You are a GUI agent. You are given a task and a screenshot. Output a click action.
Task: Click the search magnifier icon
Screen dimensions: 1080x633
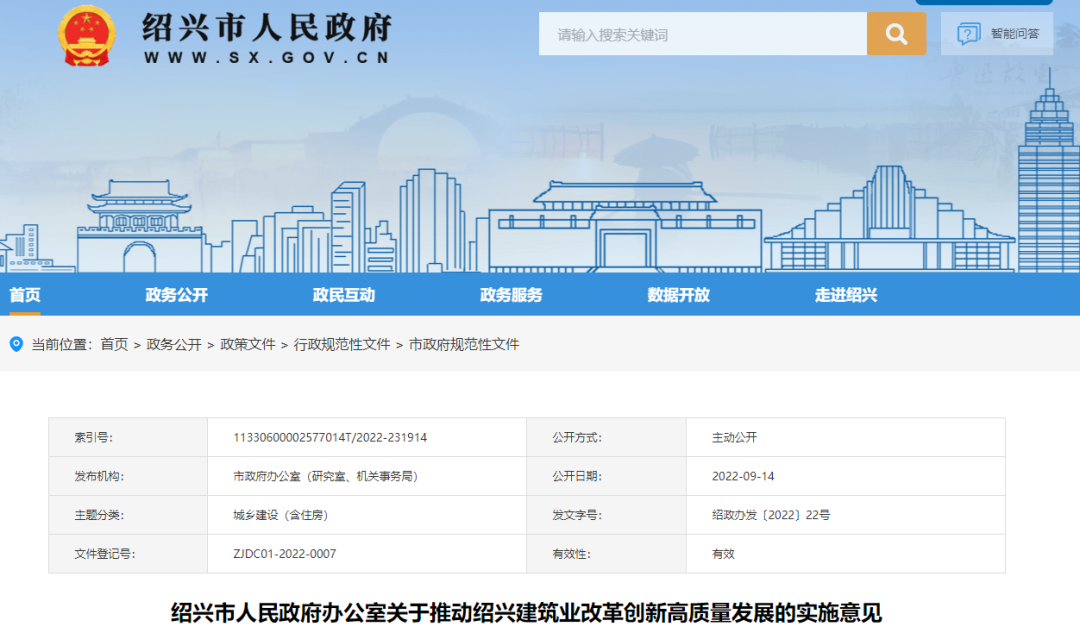pos(896,33)
